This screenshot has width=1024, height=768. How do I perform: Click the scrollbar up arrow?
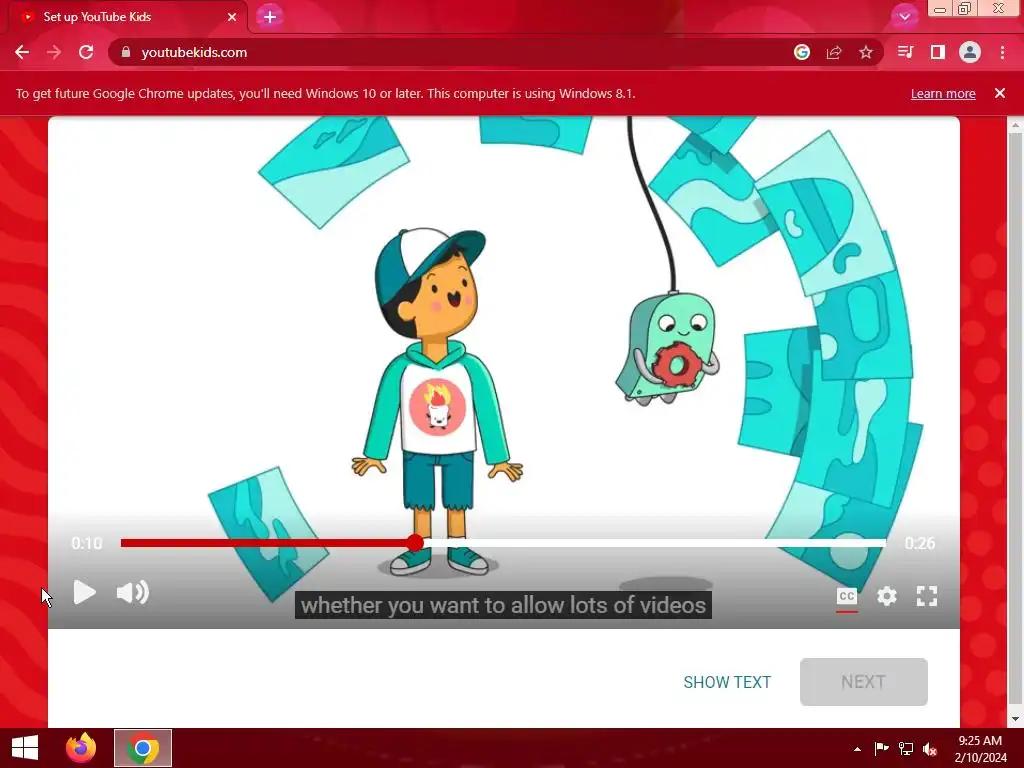click(1015, 125)
